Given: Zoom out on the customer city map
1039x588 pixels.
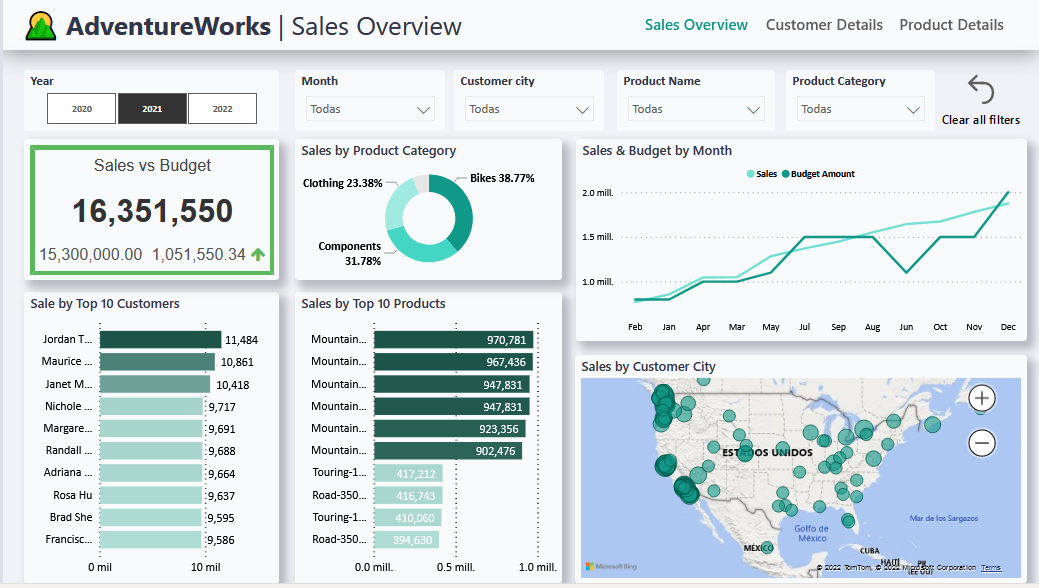Looking at the screenshot, I should 981,442.
